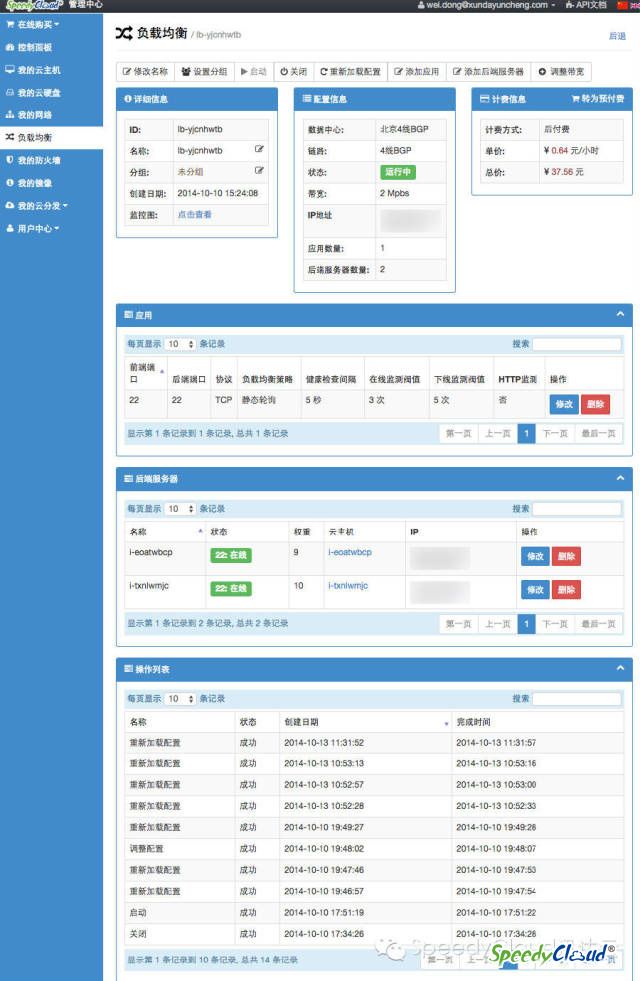Open 我的防火墙 in the sidebar
Image resolution: width=640 pixels, height=981 pixels.
coord(33,160)
